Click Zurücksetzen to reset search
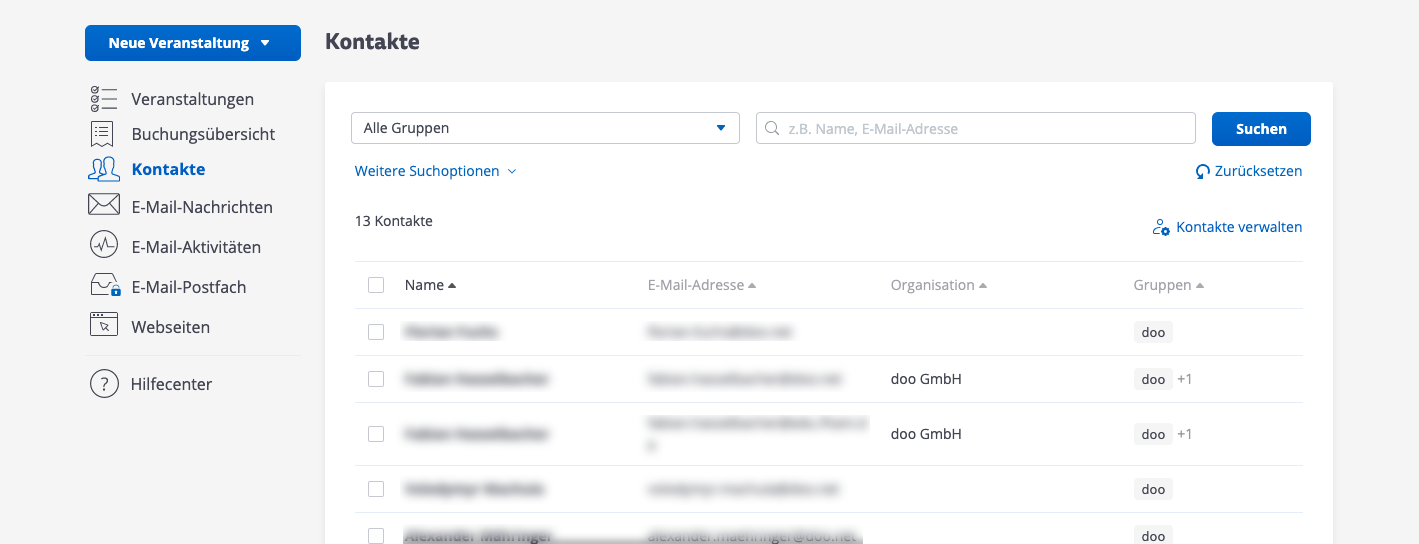 coord(1249,171)
